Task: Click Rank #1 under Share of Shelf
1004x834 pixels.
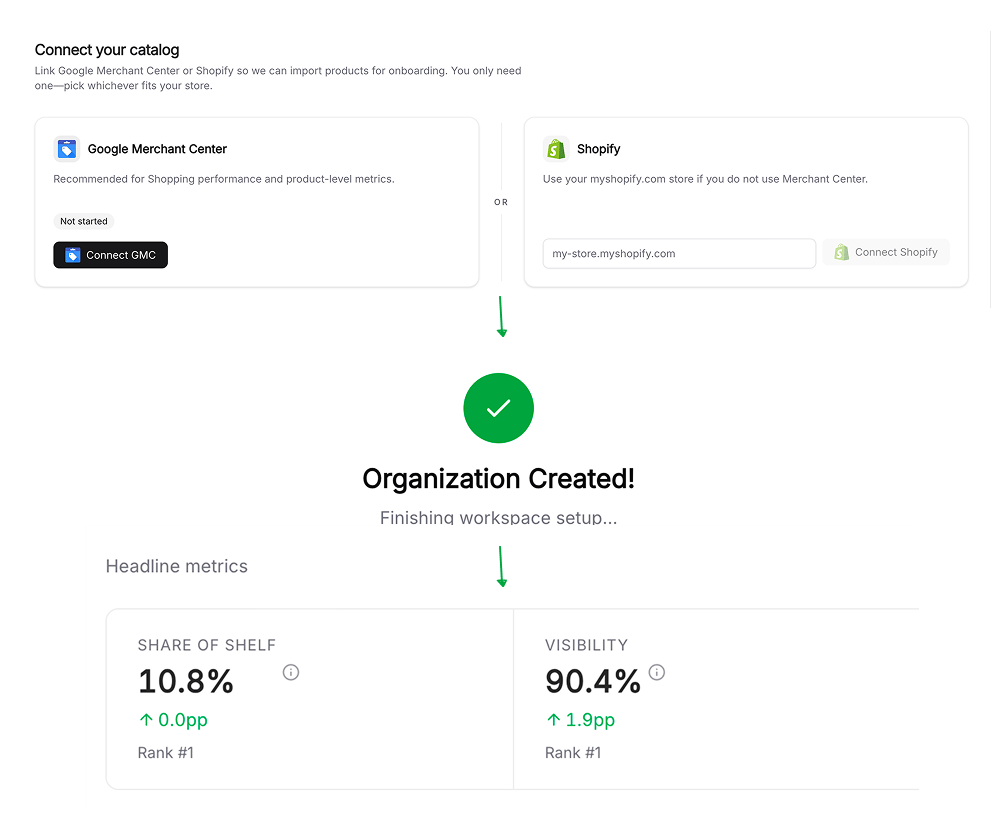Action: coord(165,753)
